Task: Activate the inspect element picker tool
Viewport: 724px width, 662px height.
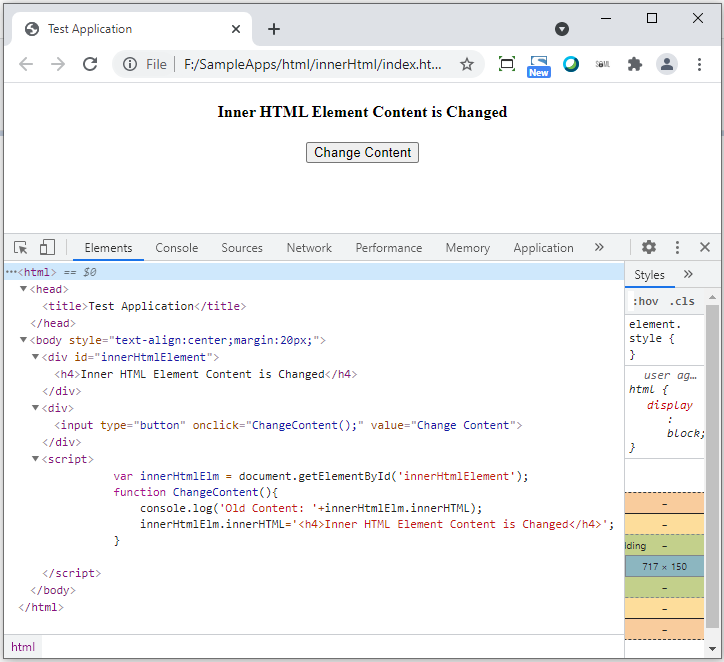Action: (x=20, y=247)
